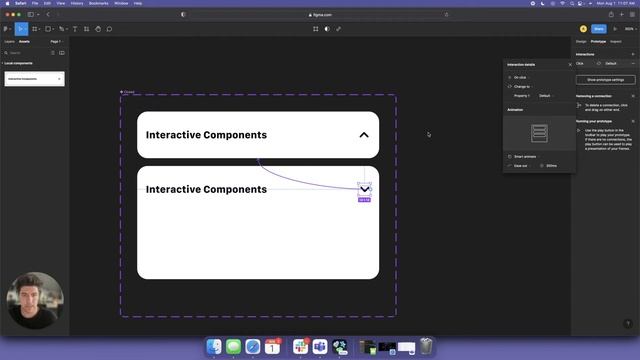Image resolution: width=640 pixels, height=360 pixels.
Task: Open the Figma main menu icon
Action: click(x=6, y=29)
